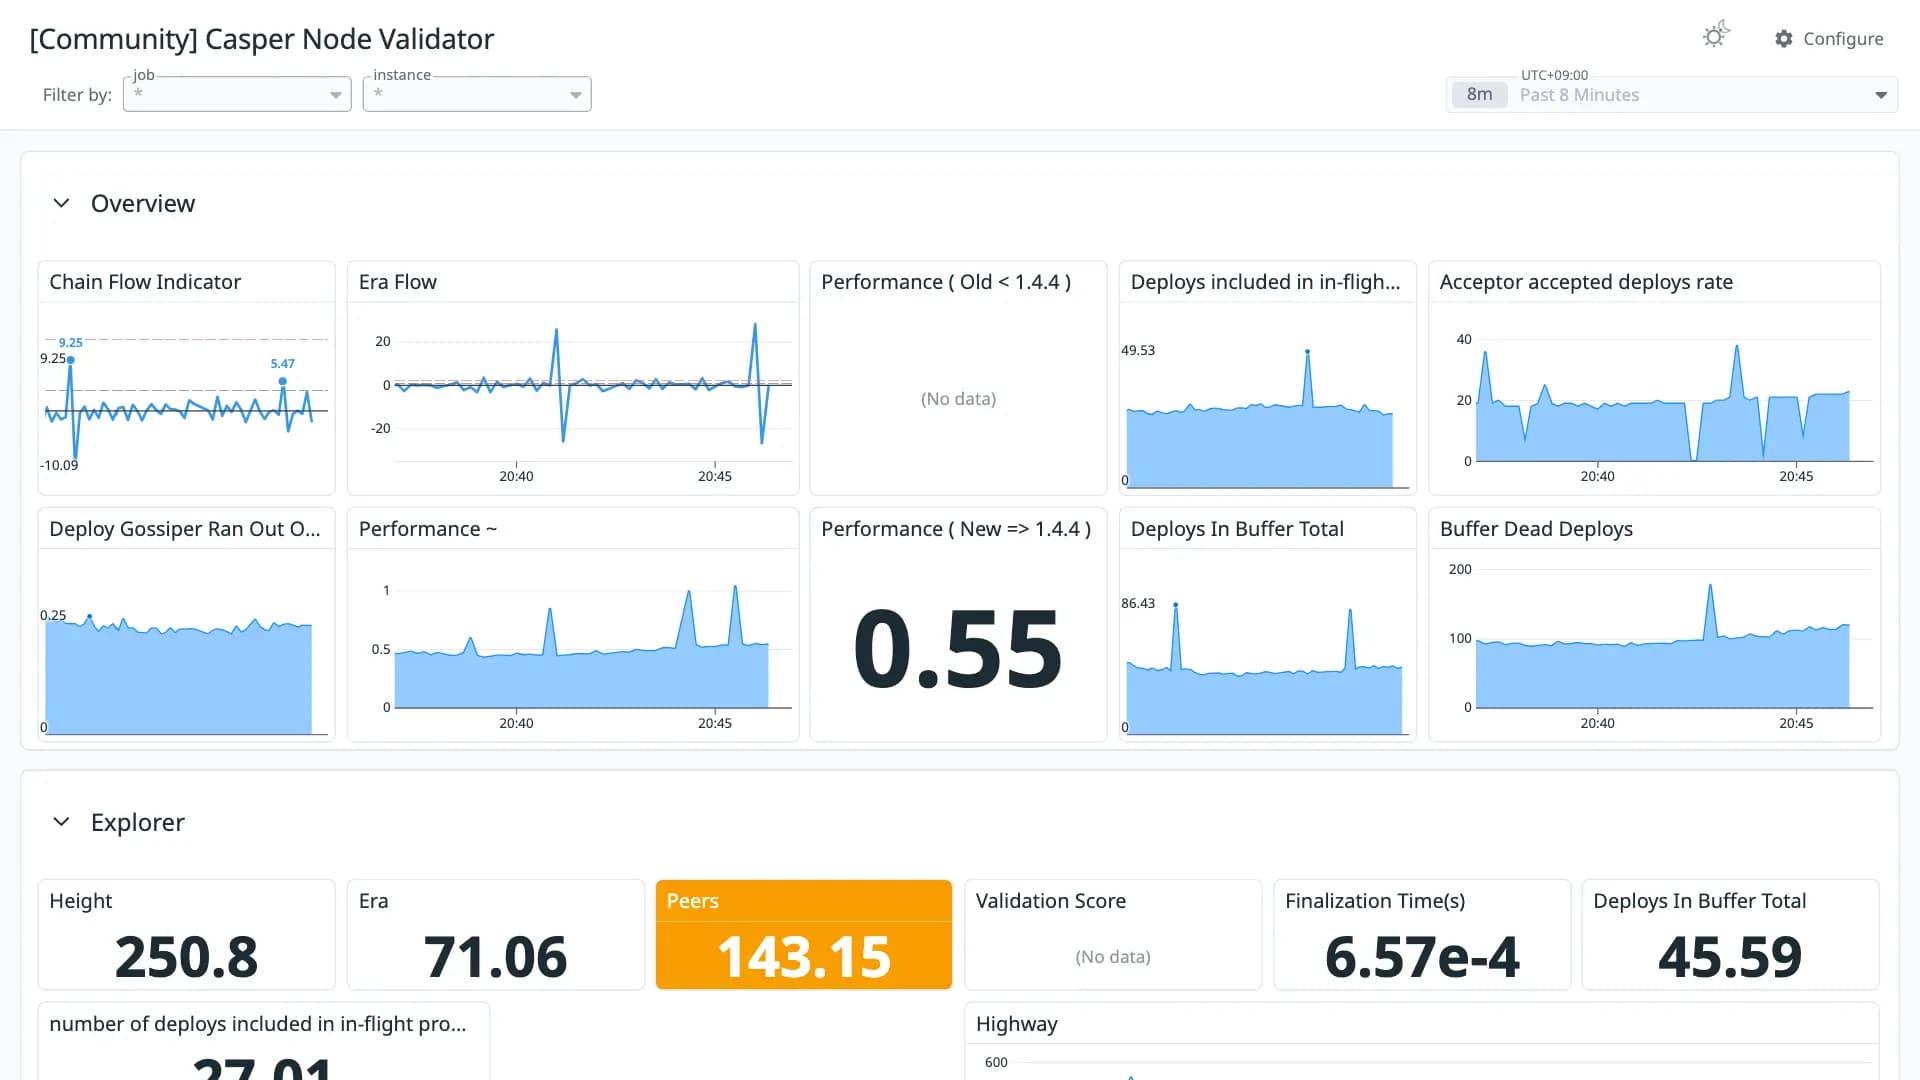
Task: Open the Configure settings
Action: (x=1829, y=39)
